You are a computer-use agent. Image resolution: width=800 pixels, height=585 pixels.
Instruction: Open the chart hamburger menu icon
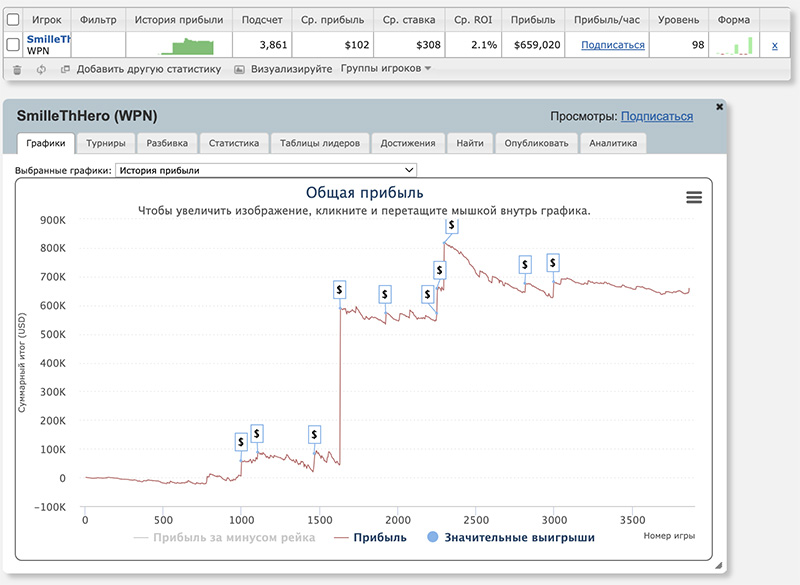[694, 198]
